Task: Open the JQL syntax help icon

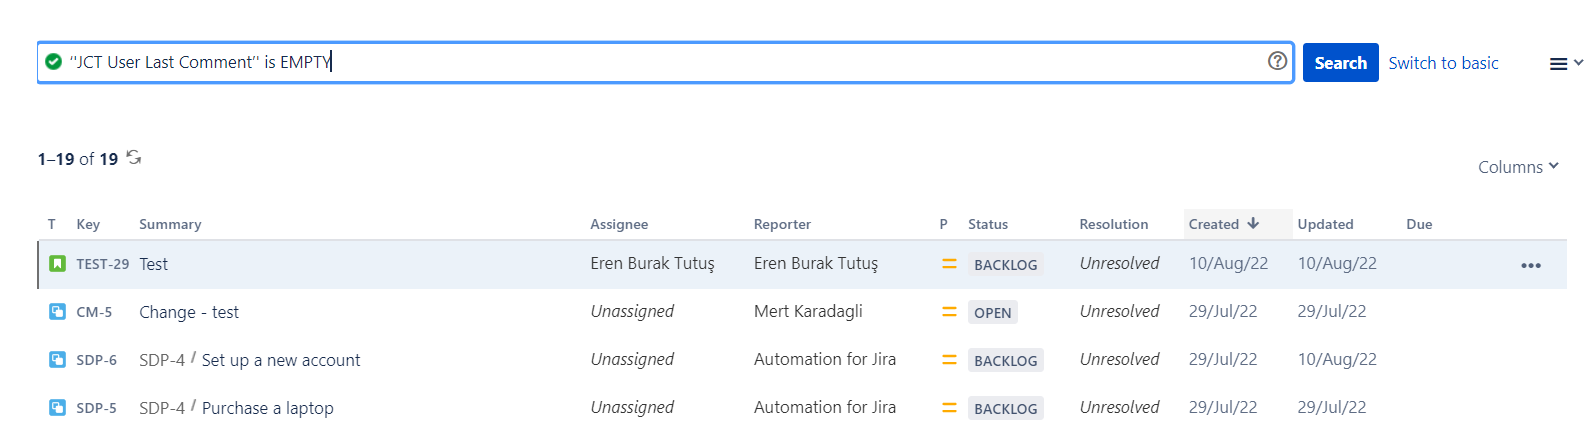Action: 1277,61
